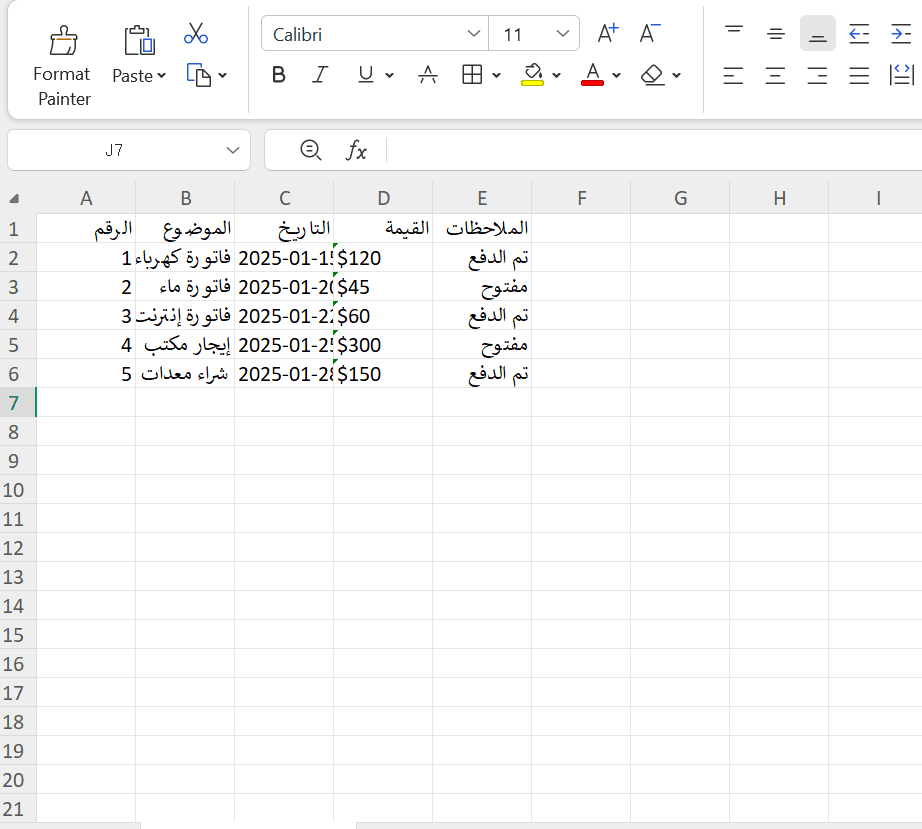Click the Cut scissors icon
The height and width of the screenshot is (829, 922).
coord(196,34)
